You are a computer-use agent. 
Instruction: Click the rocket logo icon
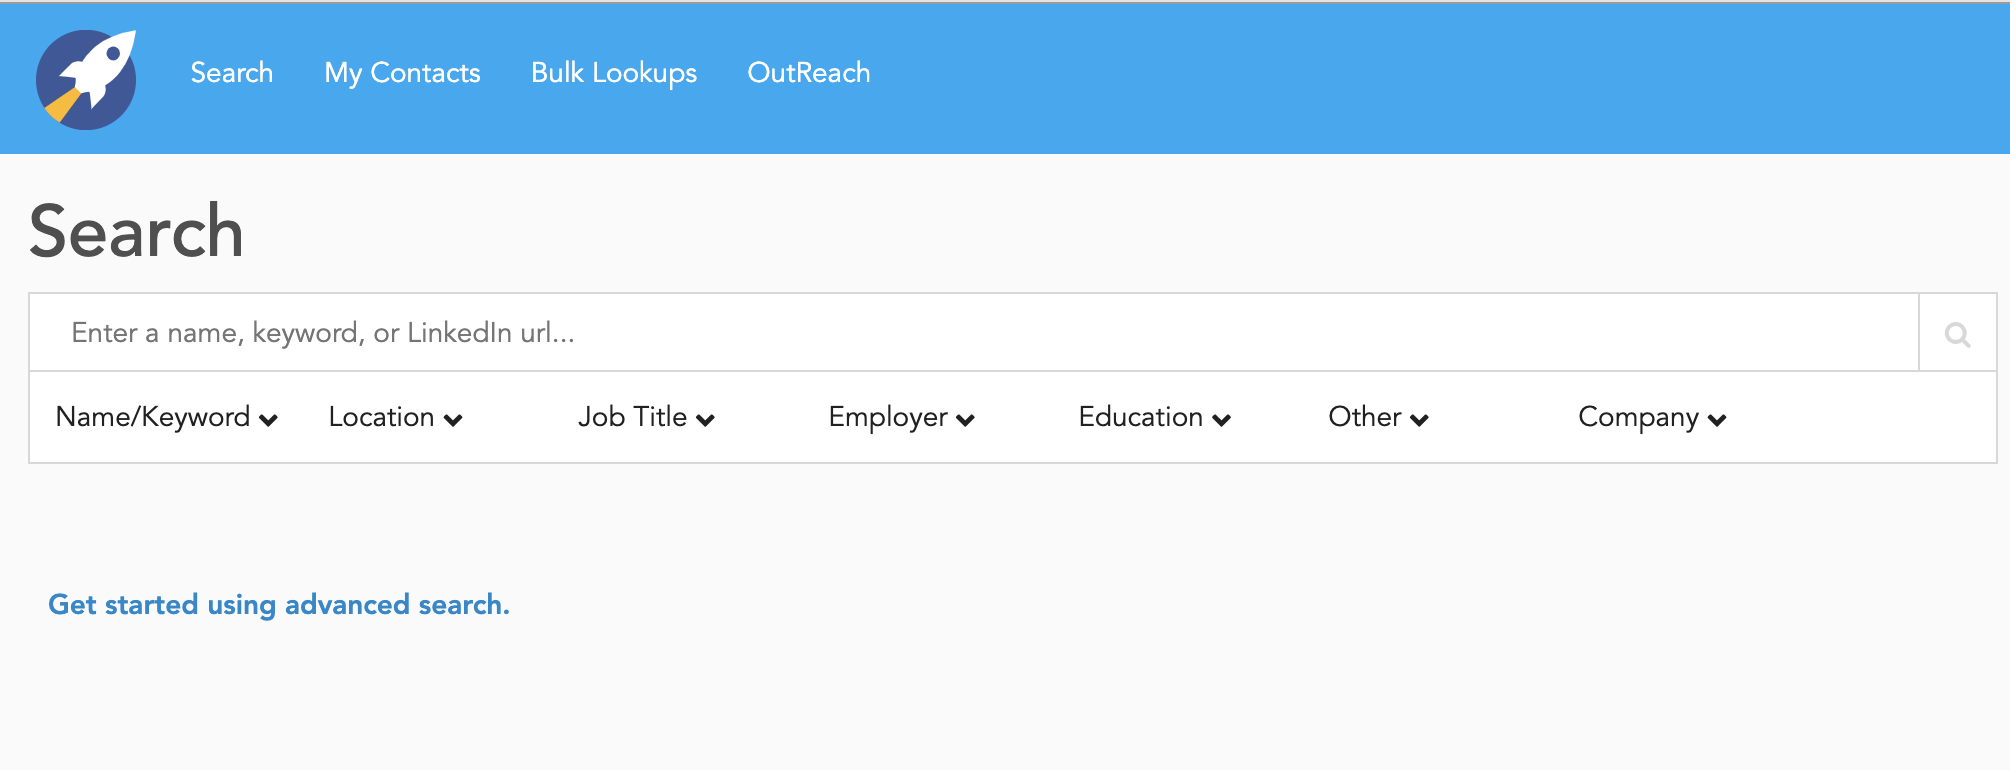click(86, 79)
